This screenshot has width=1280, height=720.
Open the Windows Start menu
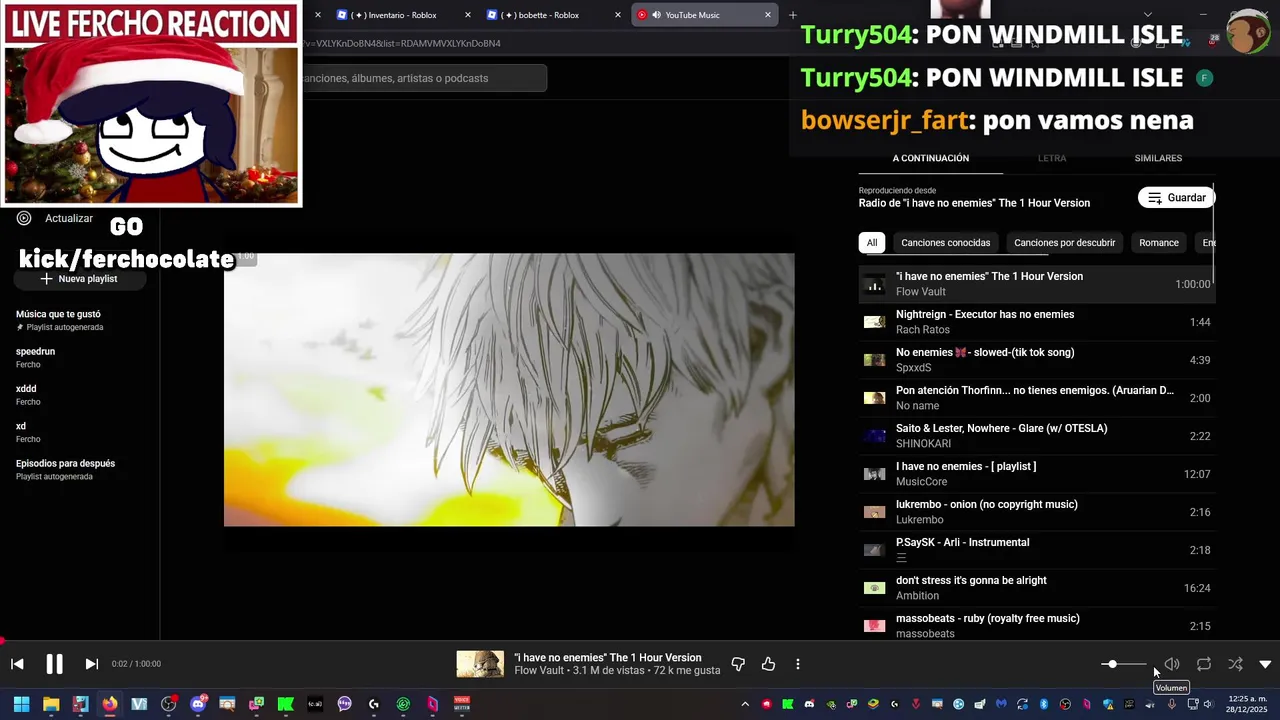click(21, 704)
